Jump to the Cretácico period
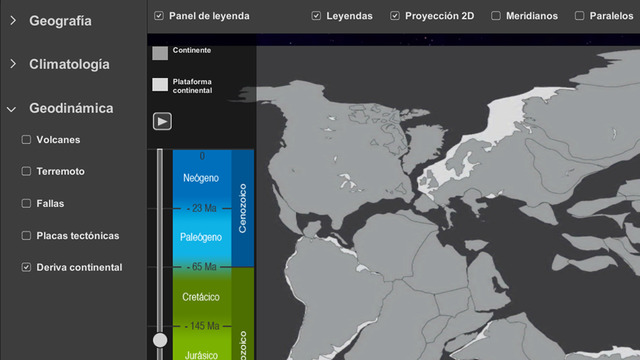Viewport: 640px width, 360px height. coord(201,297)
